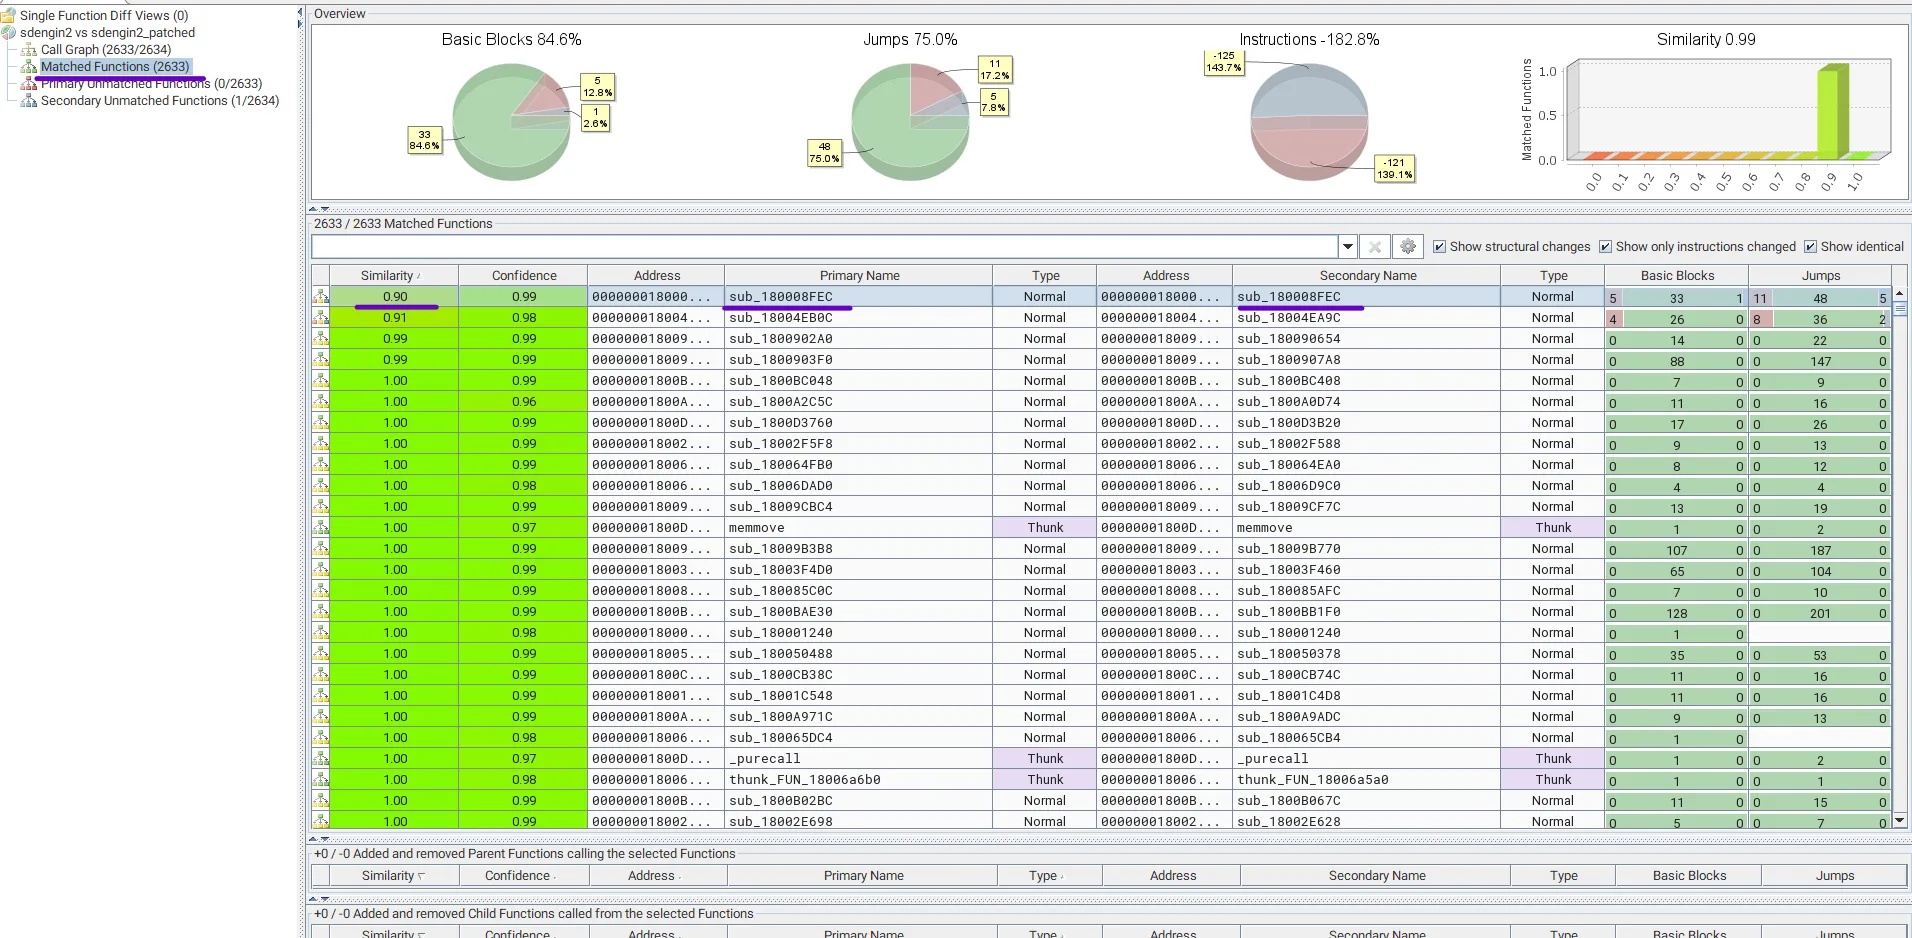The image size is (1912, 938).
Task: Open filter options via the gear icon
Action: click(1408, 247)
